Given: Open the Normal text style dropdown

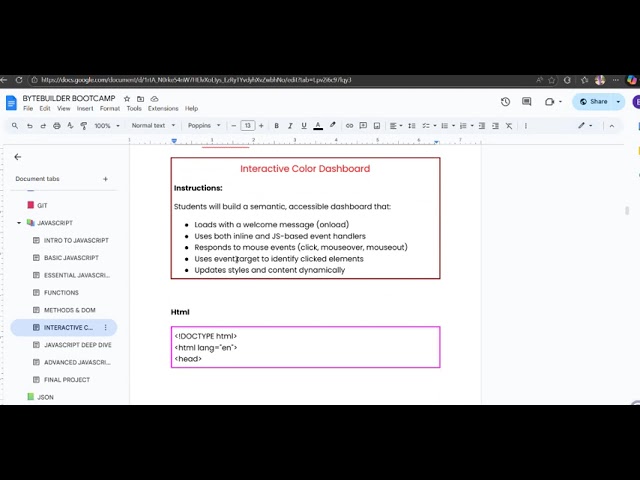Looking at the screenshot, I should click(x=153, y=125).
